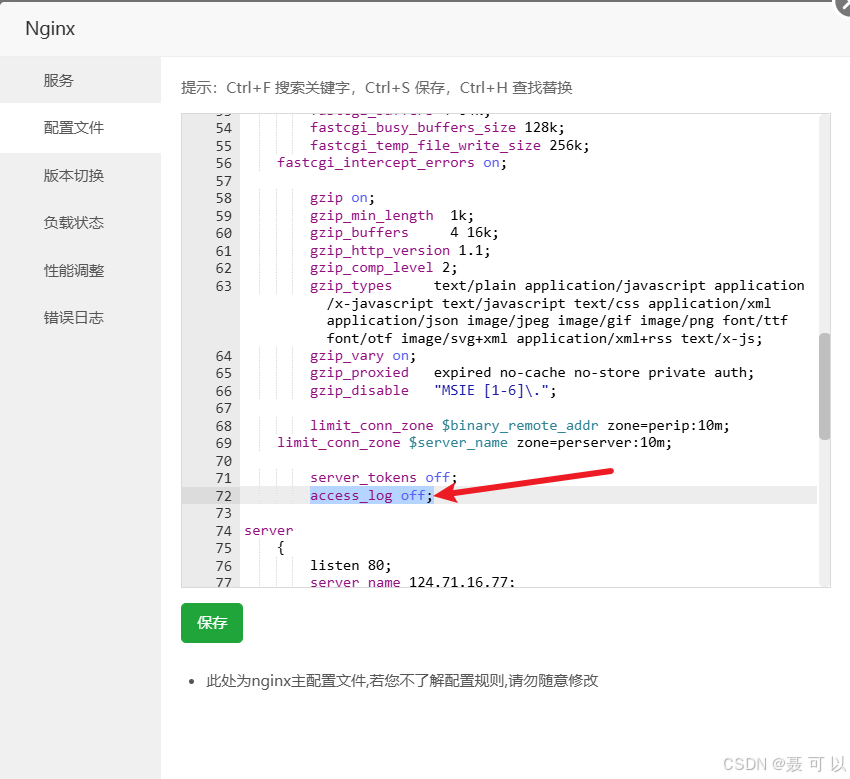Screen dimensions: 850x779
Task: Click gzip_disable "MSIE [1-6]\." line
Action: coord(433,390)
